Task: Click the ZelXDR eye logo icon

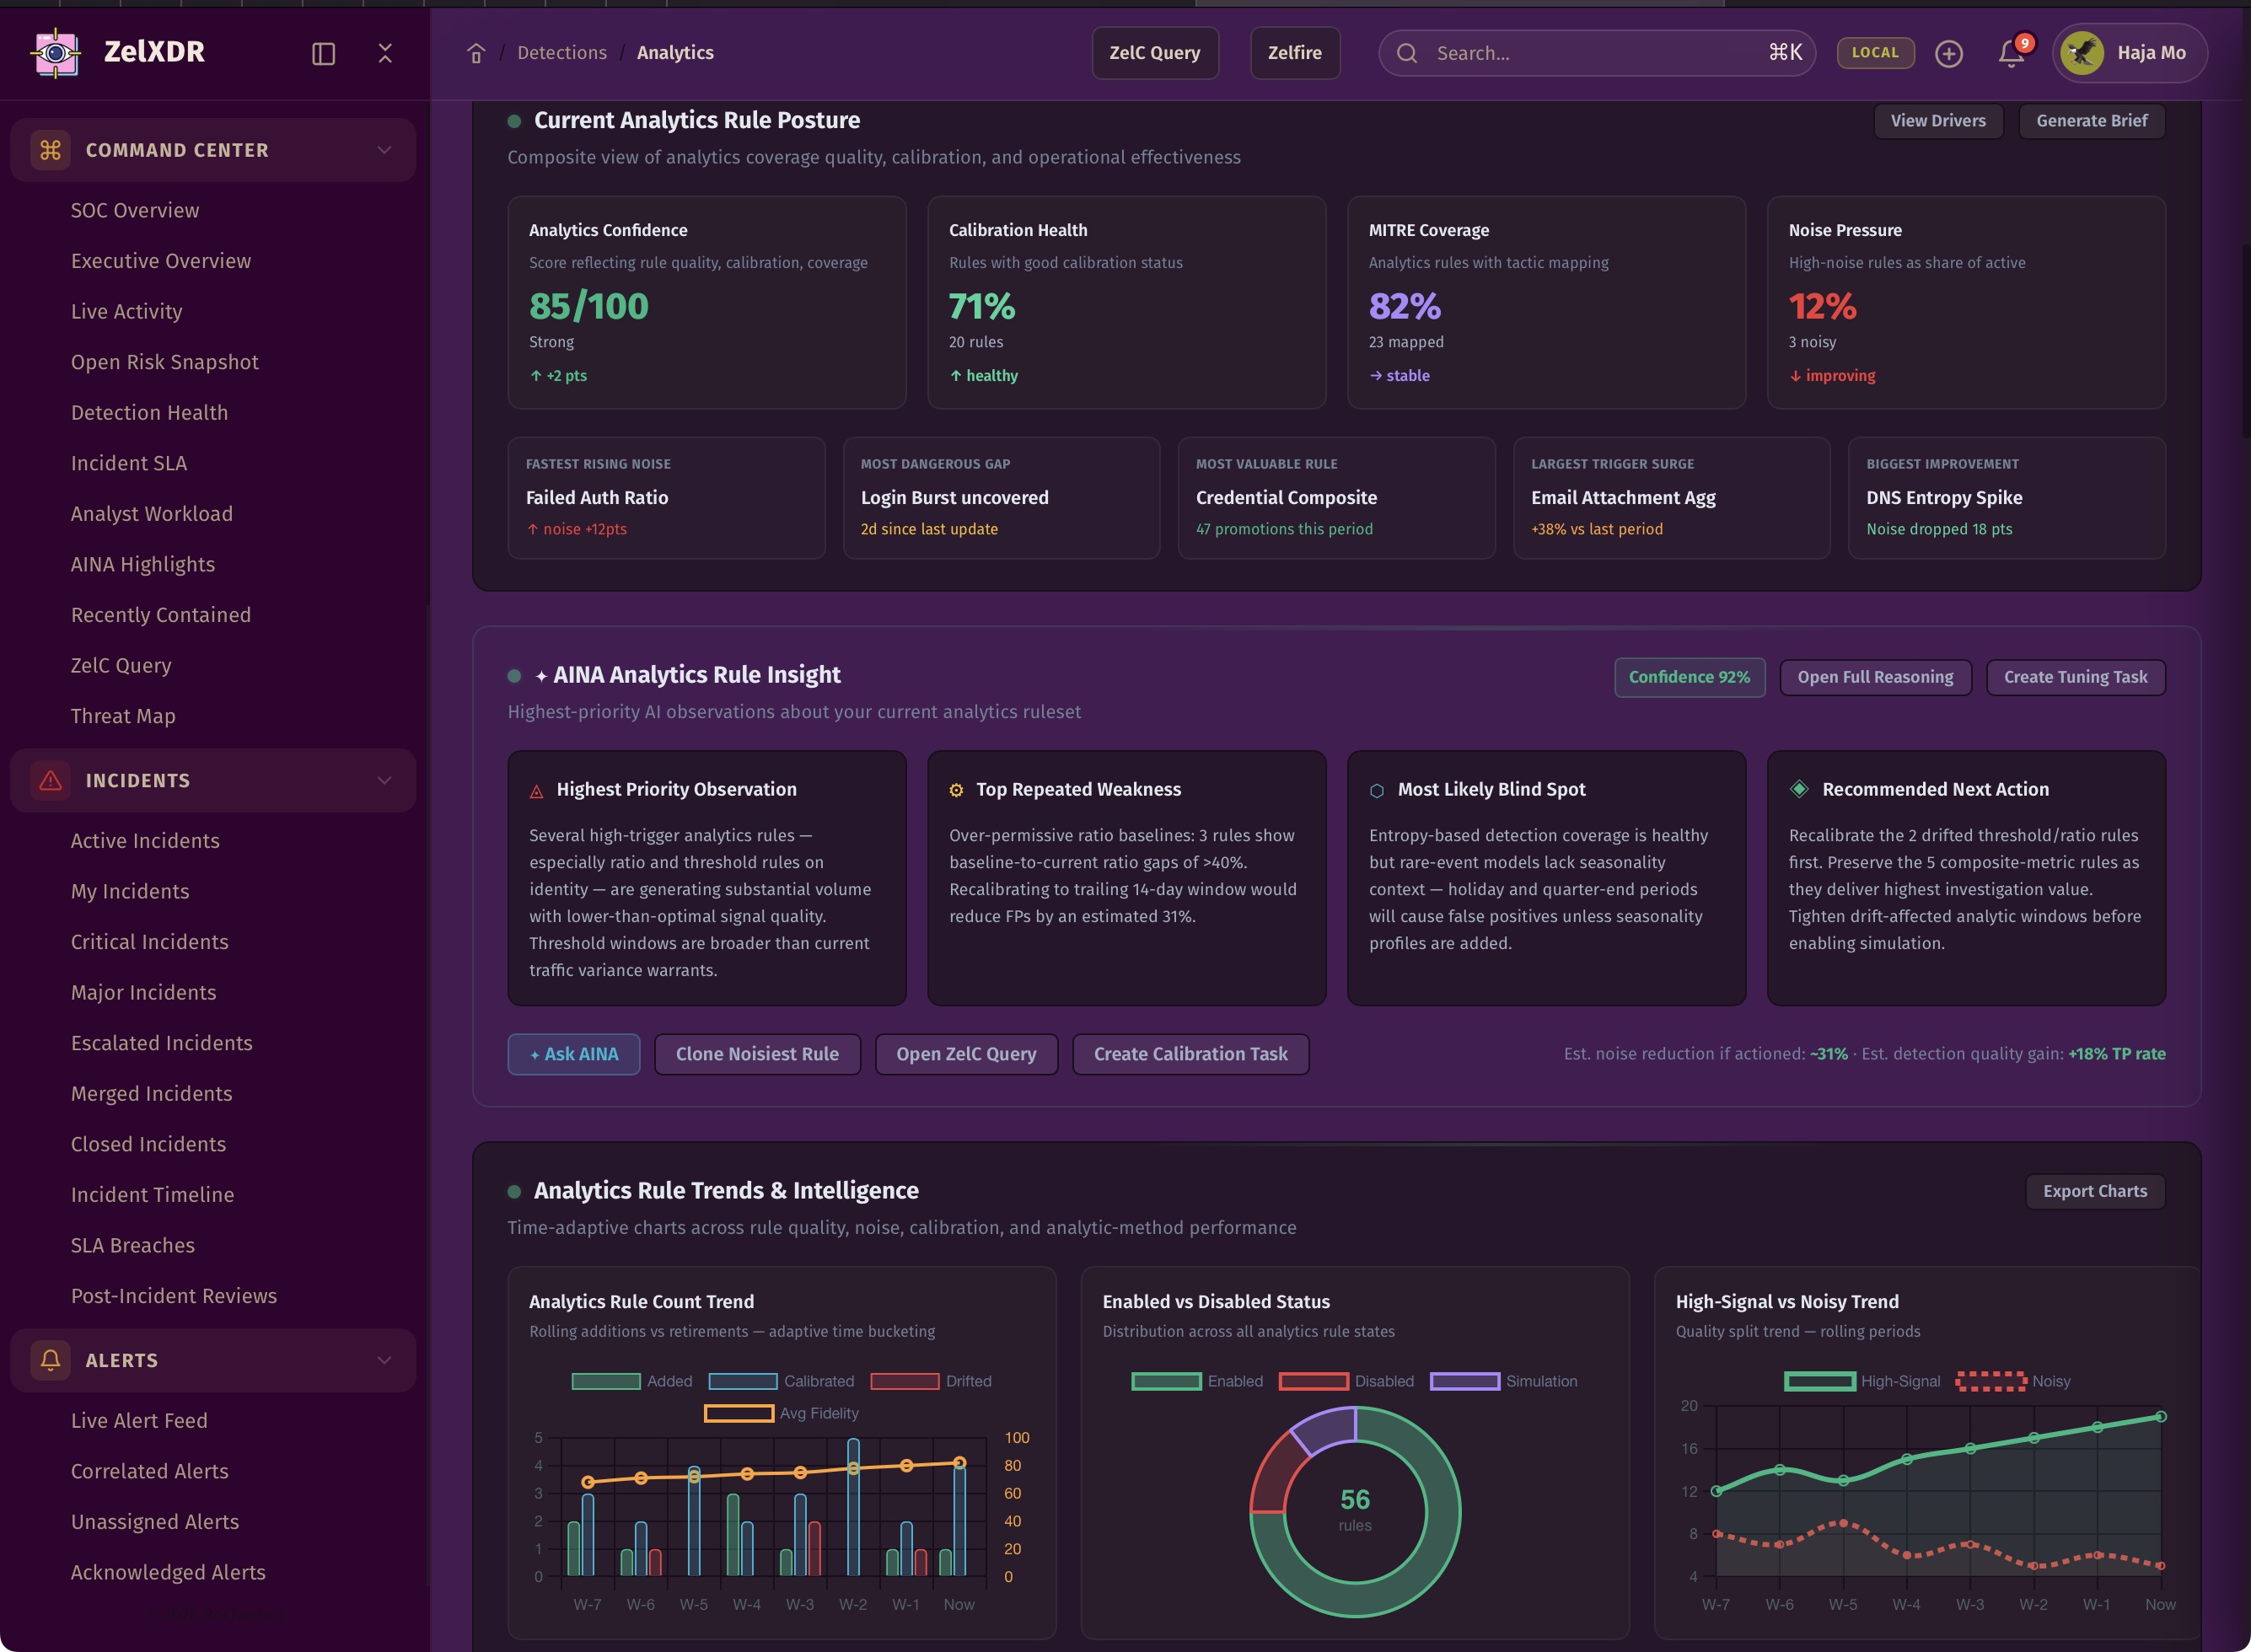Action: [x=56, y=52]
